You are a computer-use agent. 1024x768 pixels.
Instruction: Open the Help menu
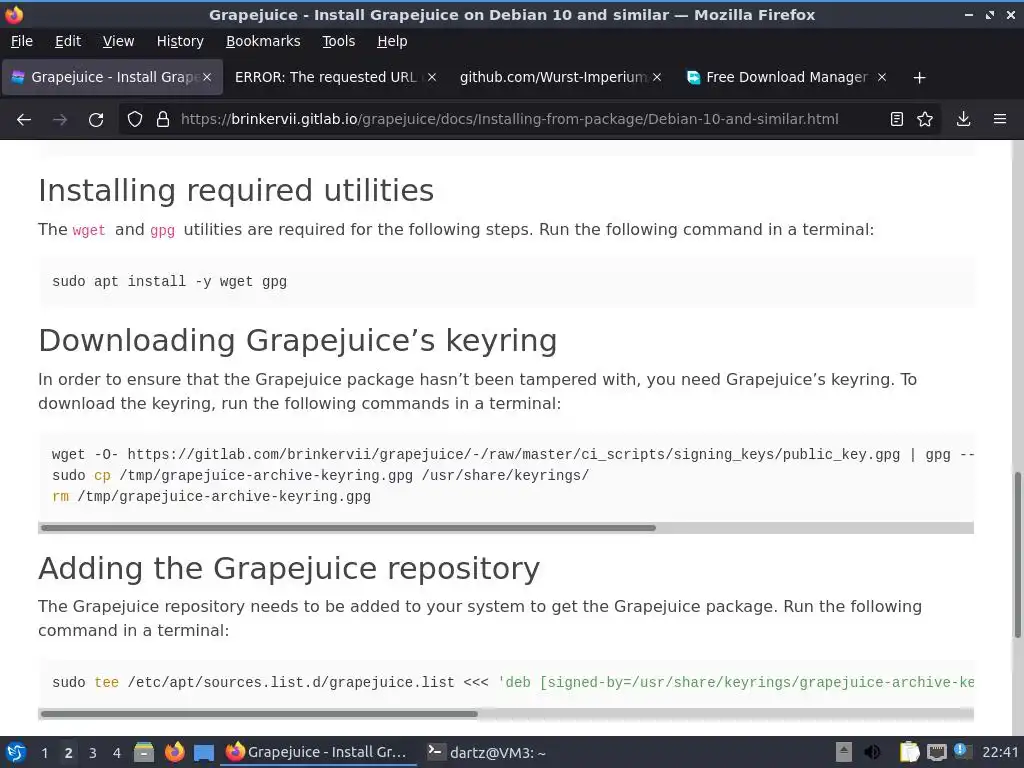click(x=392, y=41)
